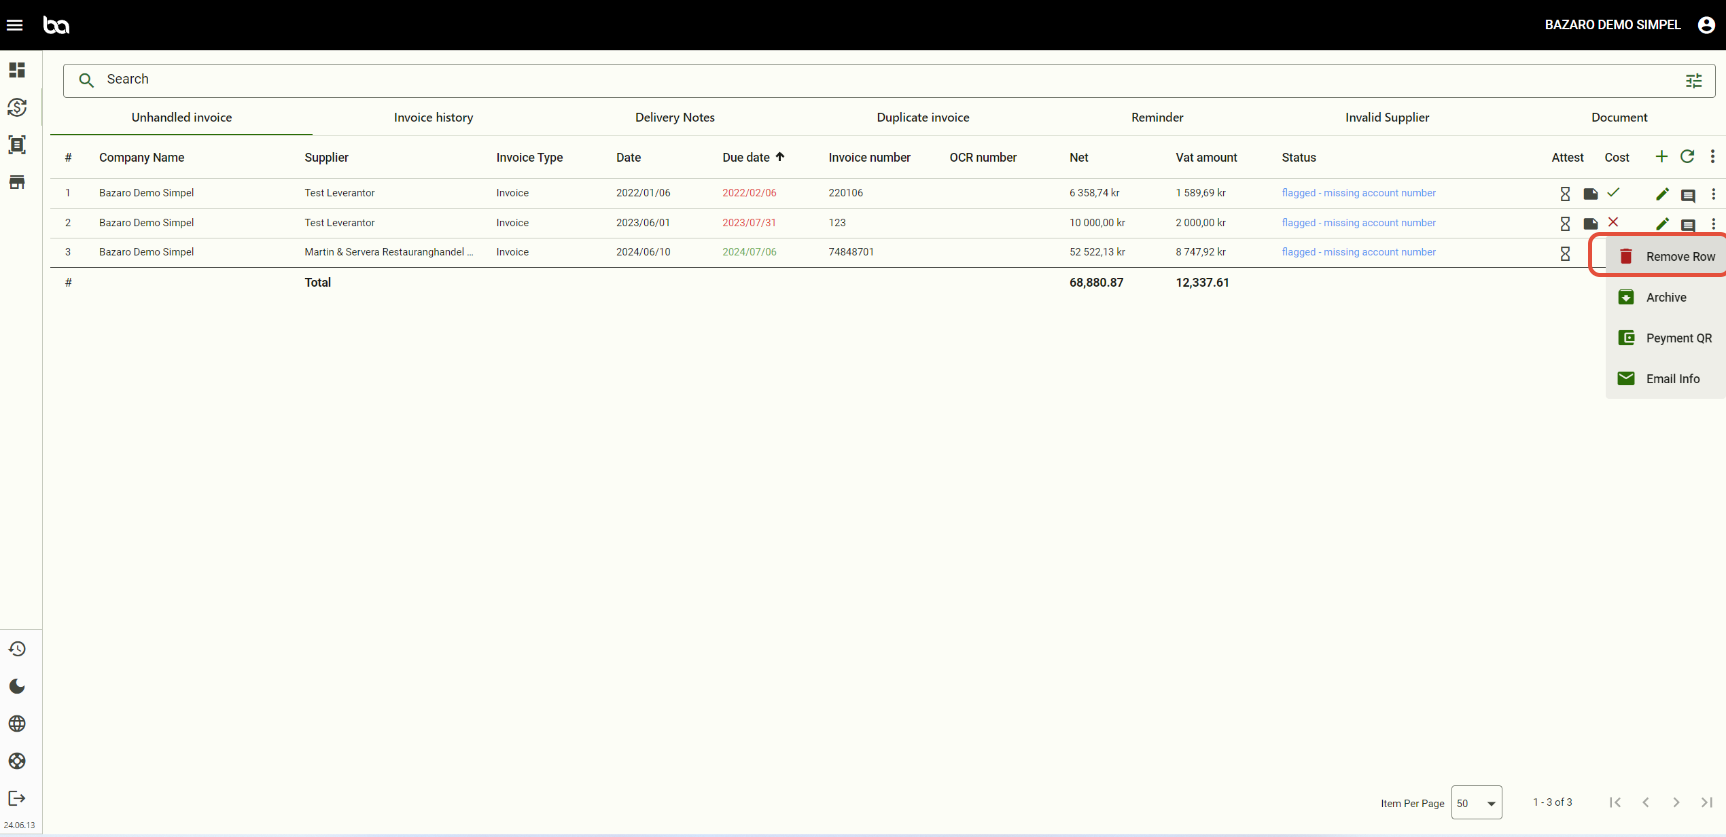Select Peyment QR from context menu
The height and width of the screenshot is (837, 1726).
click(1666, 338)
